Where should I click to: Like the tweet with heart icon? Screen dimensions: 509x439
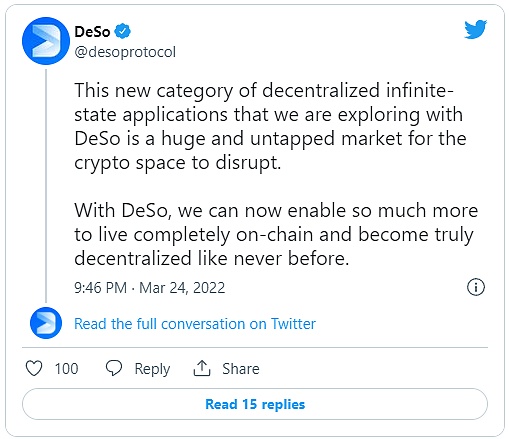(x=34, y=369)
